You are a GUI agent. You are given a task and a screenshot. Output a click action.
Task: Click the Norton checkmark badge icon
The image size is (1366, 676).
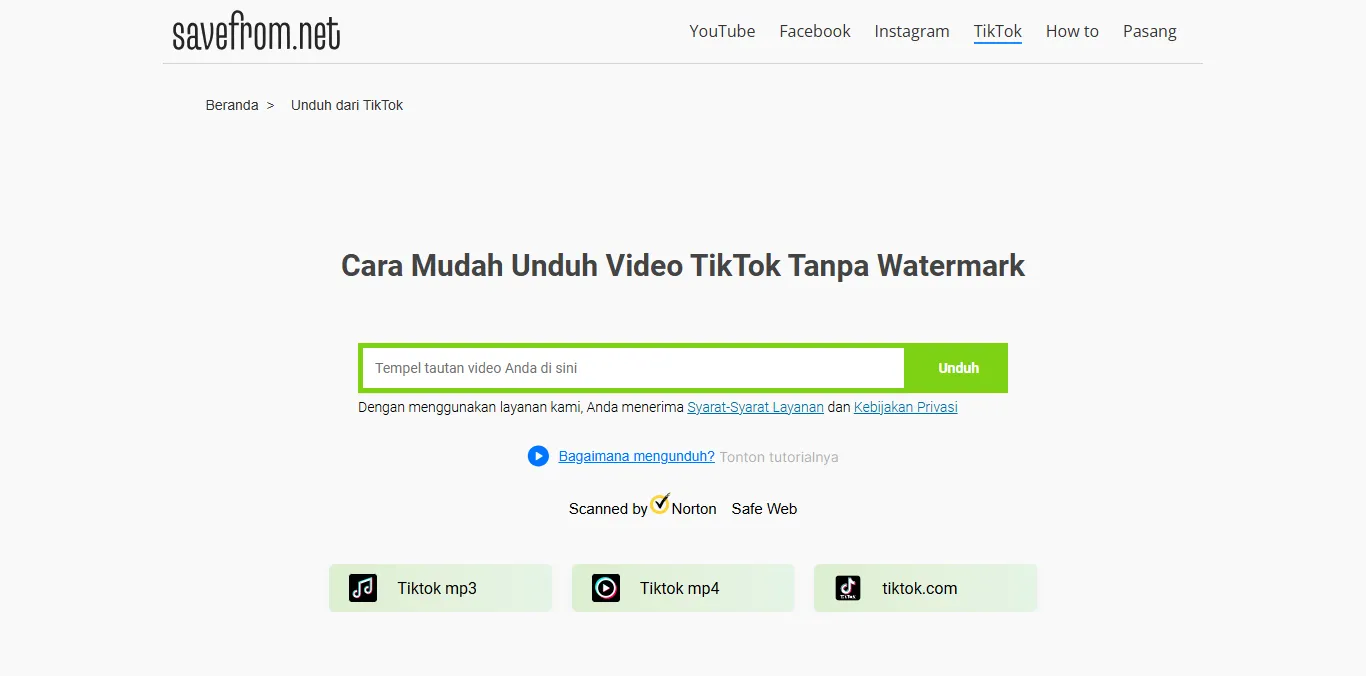[660, 504]
